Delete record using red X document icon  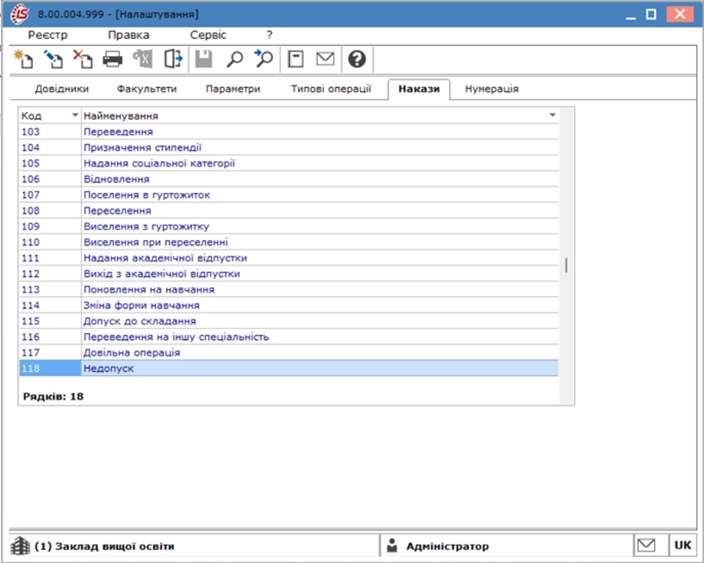click(83, 59)
